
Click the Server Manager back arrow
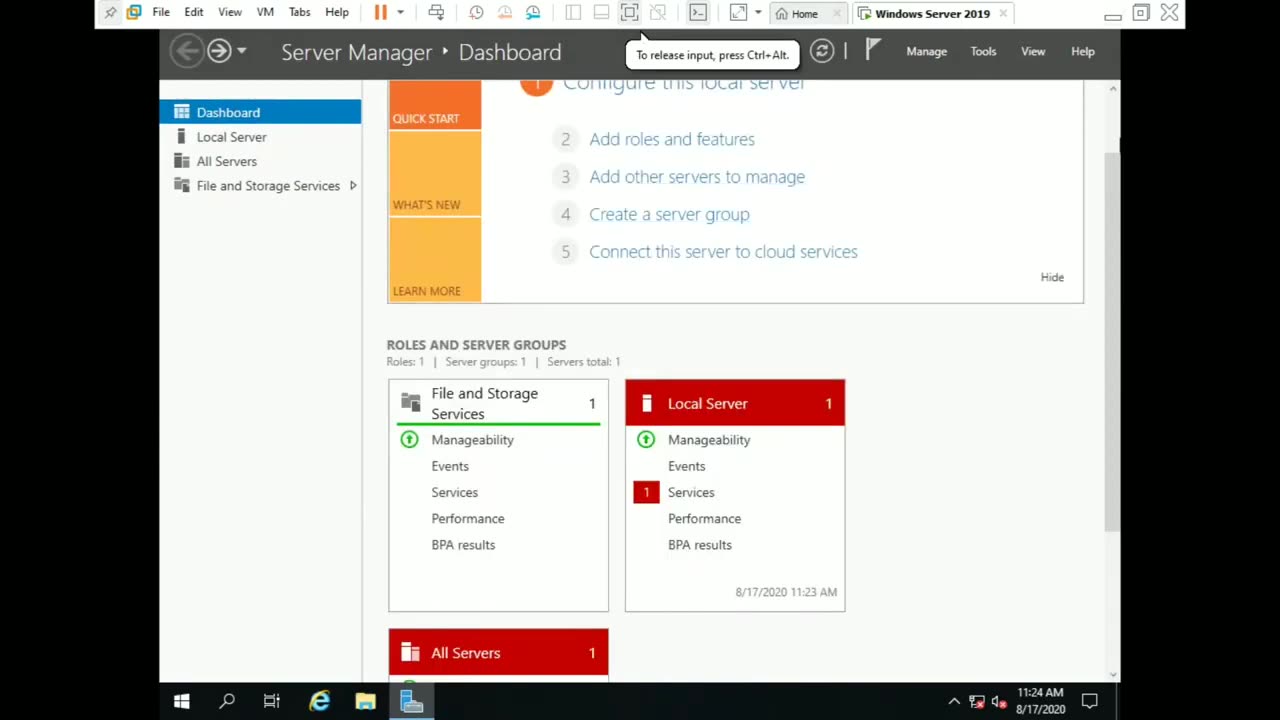187,51
